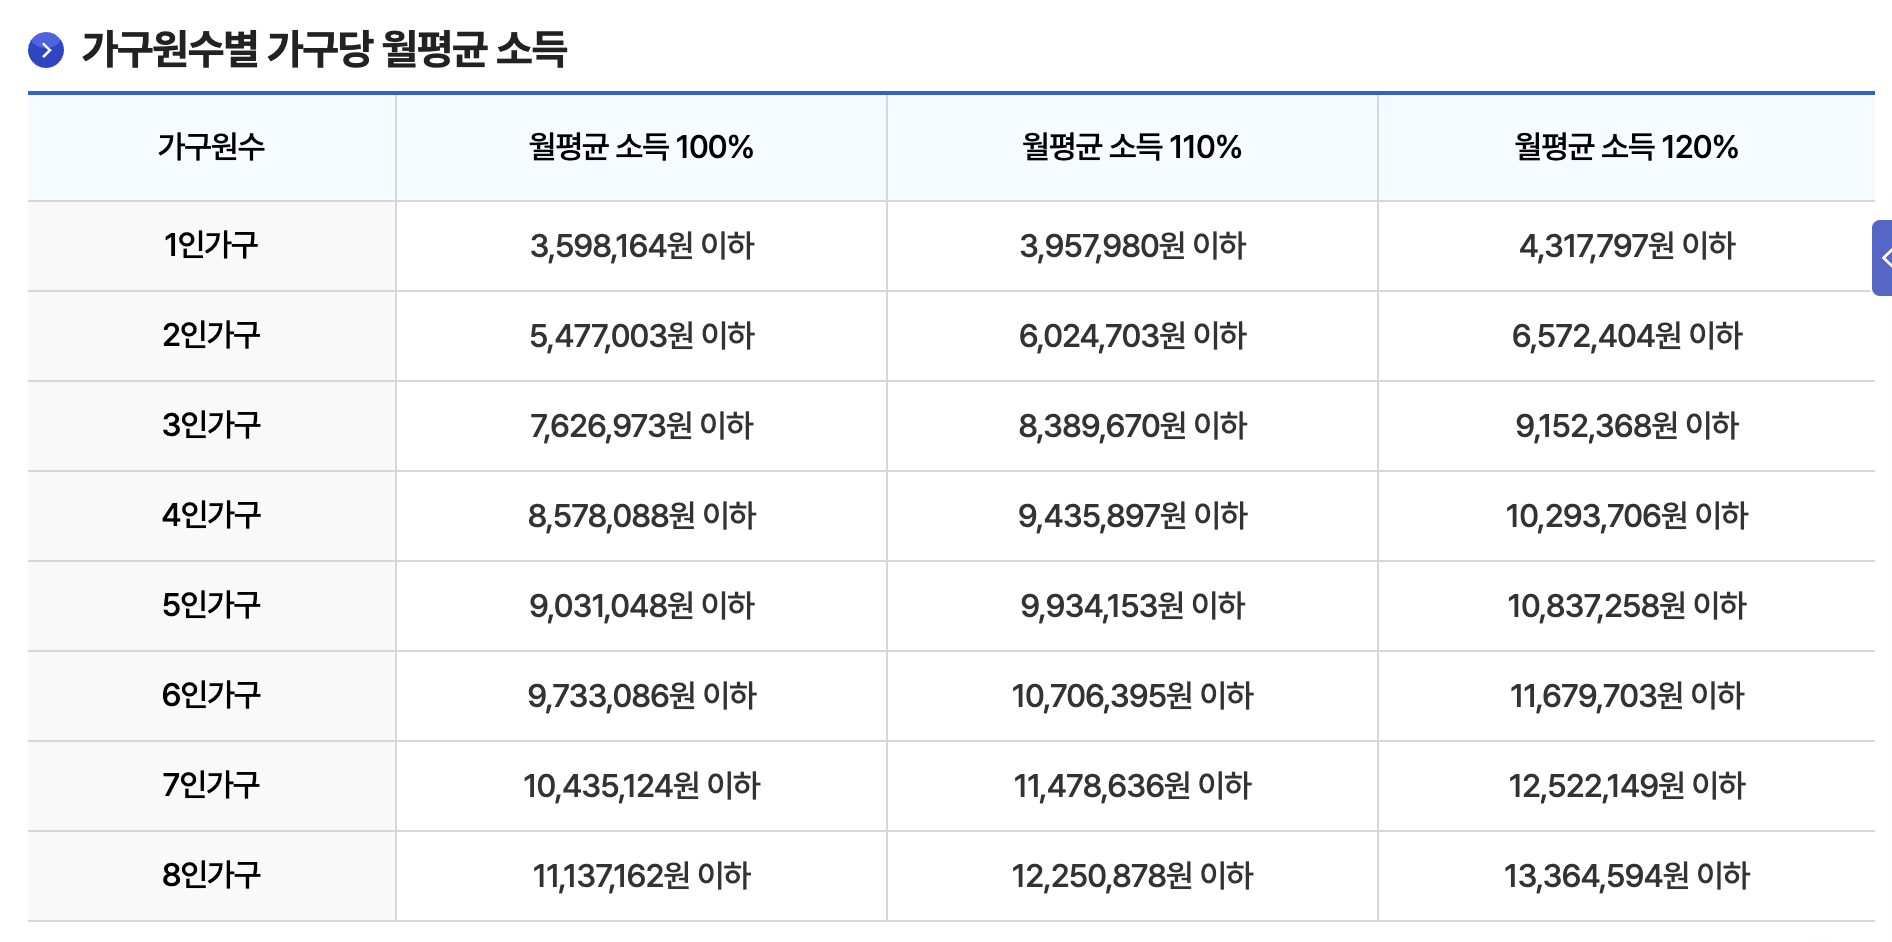Viewport: 1892px width, 942px height.
Task: Click cell 8,578,088원 이하
Action: [641, 516]
